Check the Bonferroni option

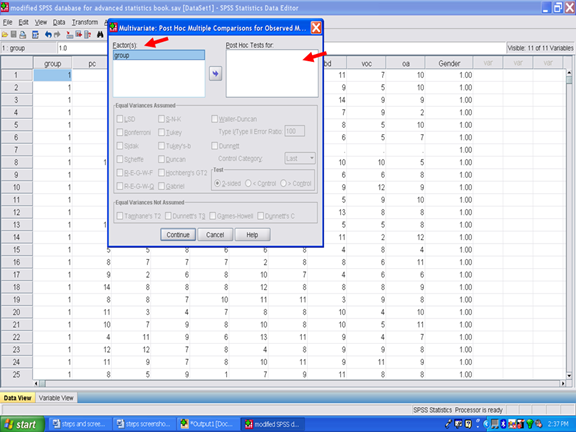120,132
